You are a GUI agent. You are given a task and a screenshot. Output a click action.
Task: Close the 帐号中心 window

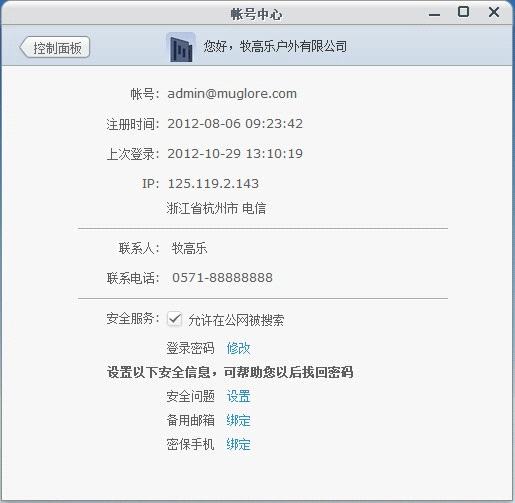tap(494, 12)
